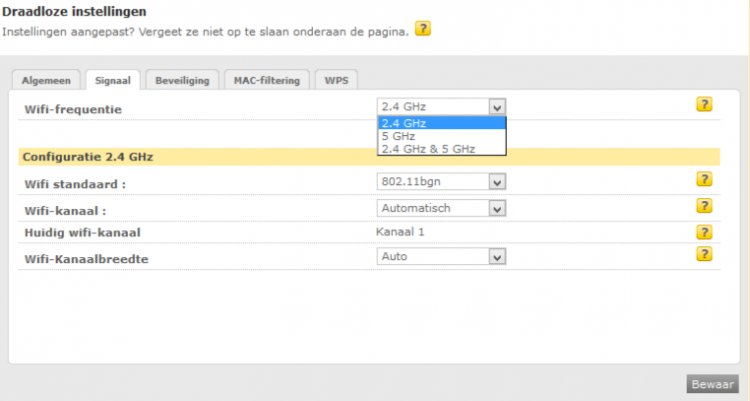Select the WPS tab
The width and height of the screenshot is (750, 401).
pos(336,81)
